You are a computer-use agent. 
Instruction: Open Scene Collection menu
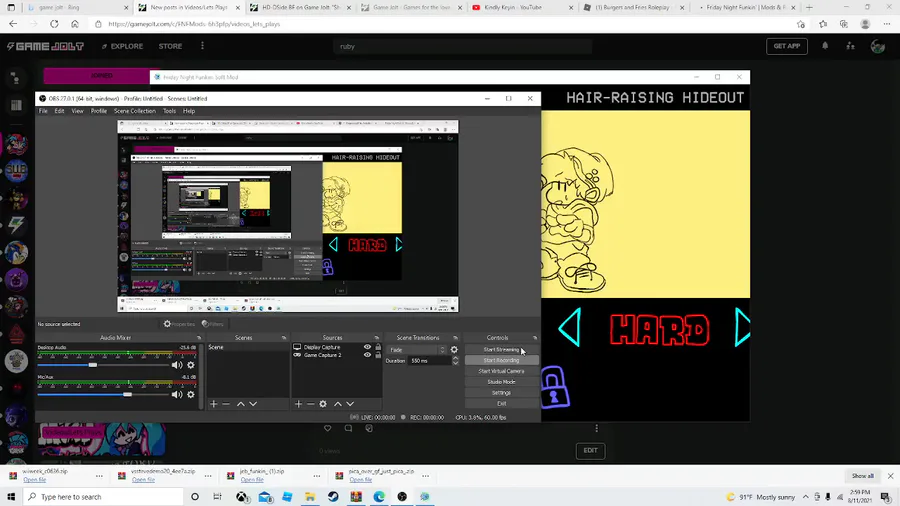click(x=134, y=111)
